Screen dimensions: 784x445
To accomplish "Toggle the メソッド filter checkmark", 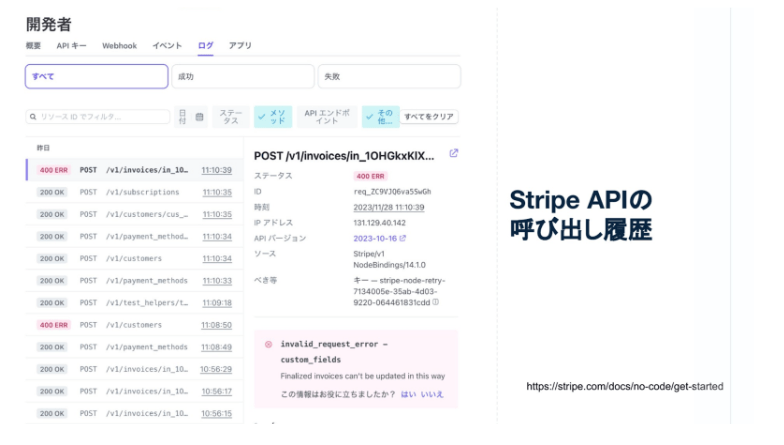I will (262, 117).
